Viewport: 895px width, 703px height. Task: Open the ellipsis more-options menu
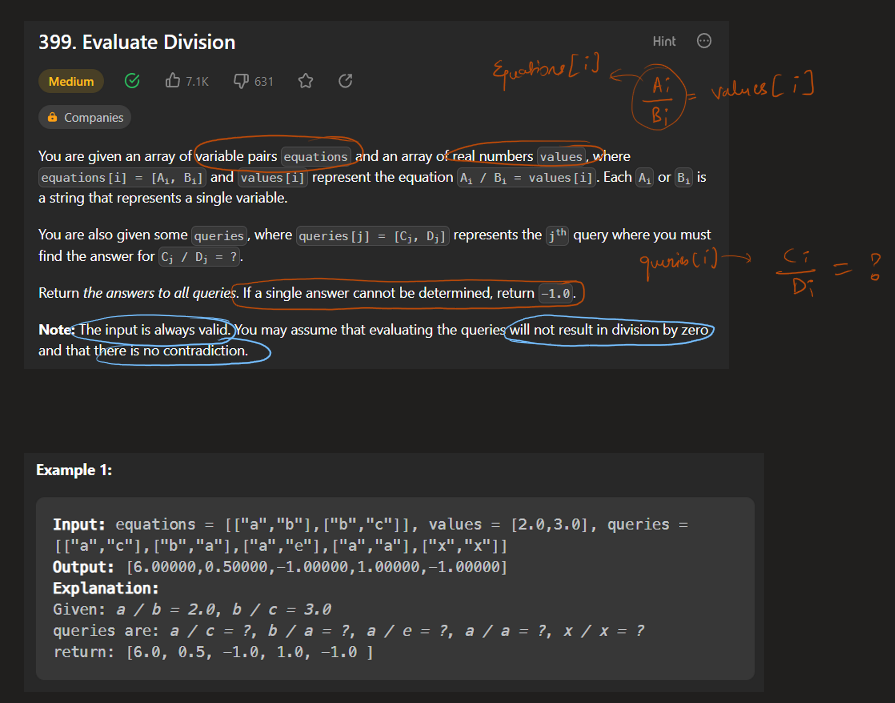(x=704, y=41)
